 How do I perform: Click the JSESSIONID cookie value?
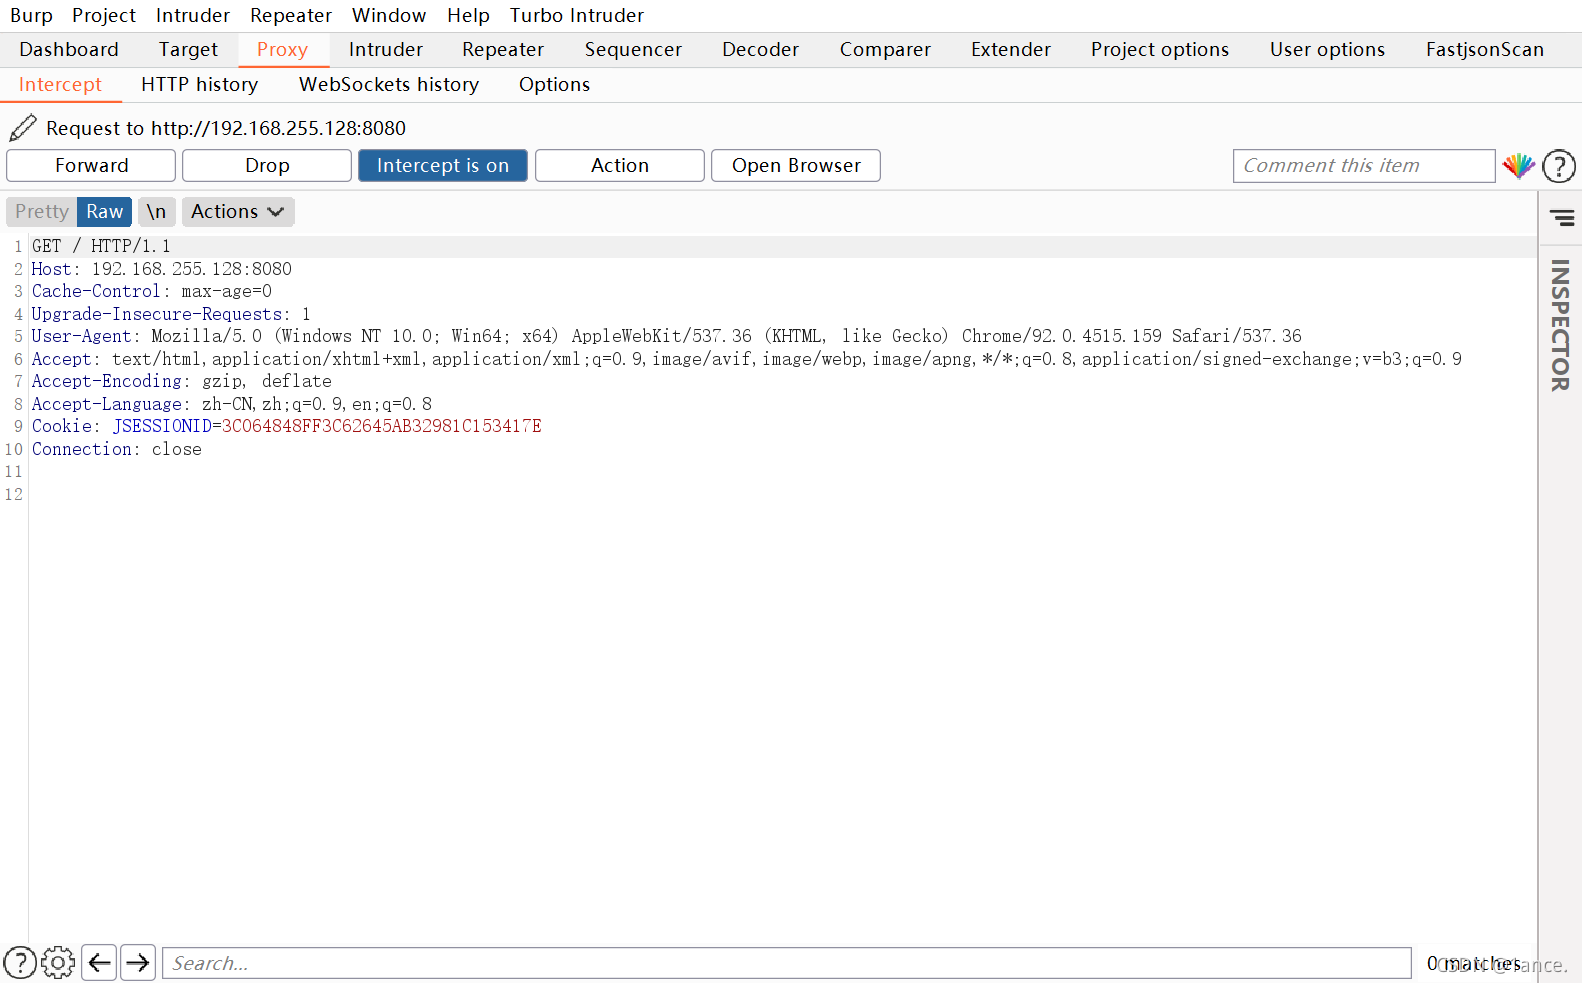pos(382,426)
